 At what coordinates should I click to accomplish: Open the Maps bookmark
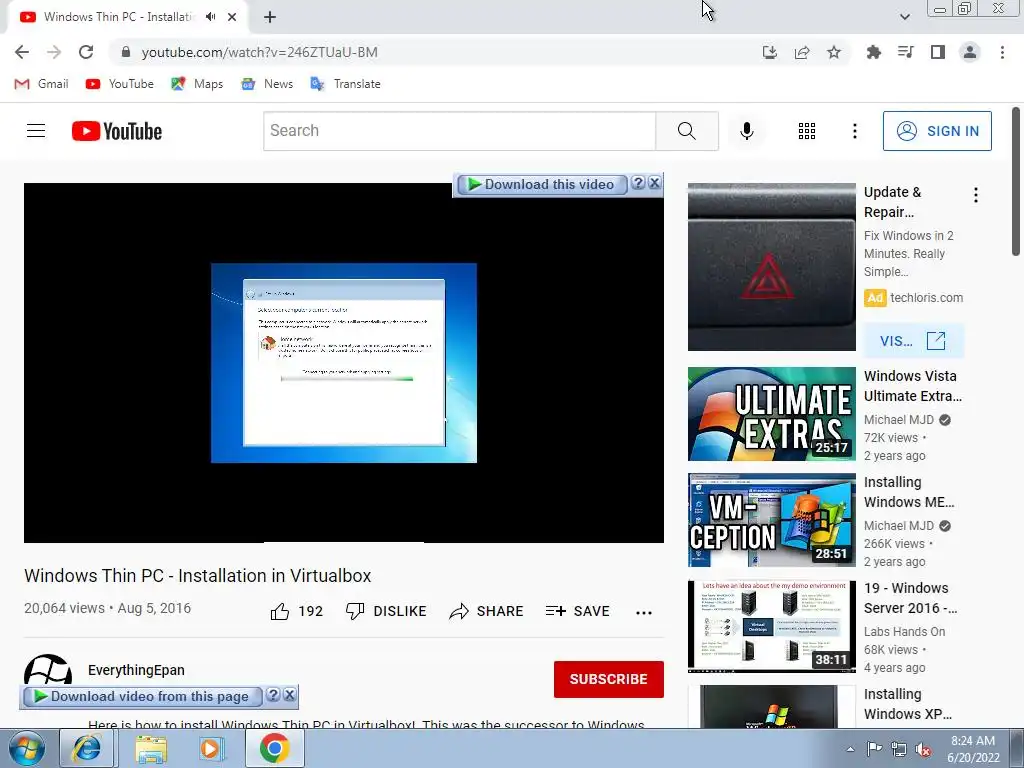click(x=197, y=84)
